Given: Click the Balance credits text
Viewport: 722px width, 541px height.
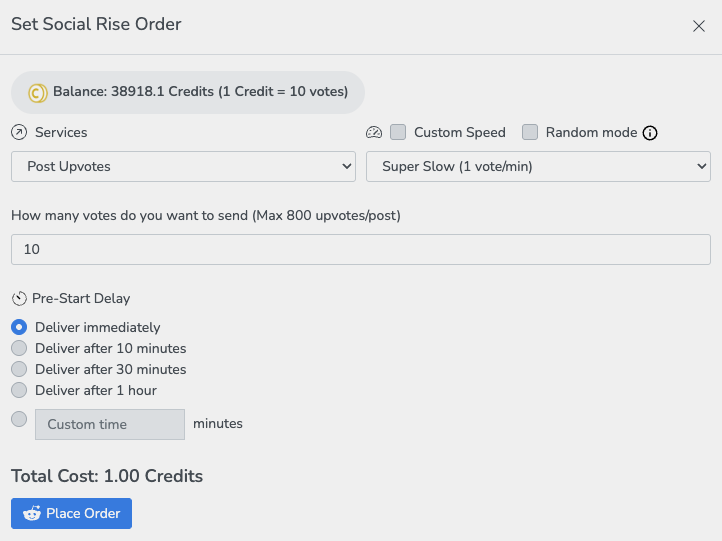Looking at the screenshot, I should pyautogui.click(x=200, y=92).
